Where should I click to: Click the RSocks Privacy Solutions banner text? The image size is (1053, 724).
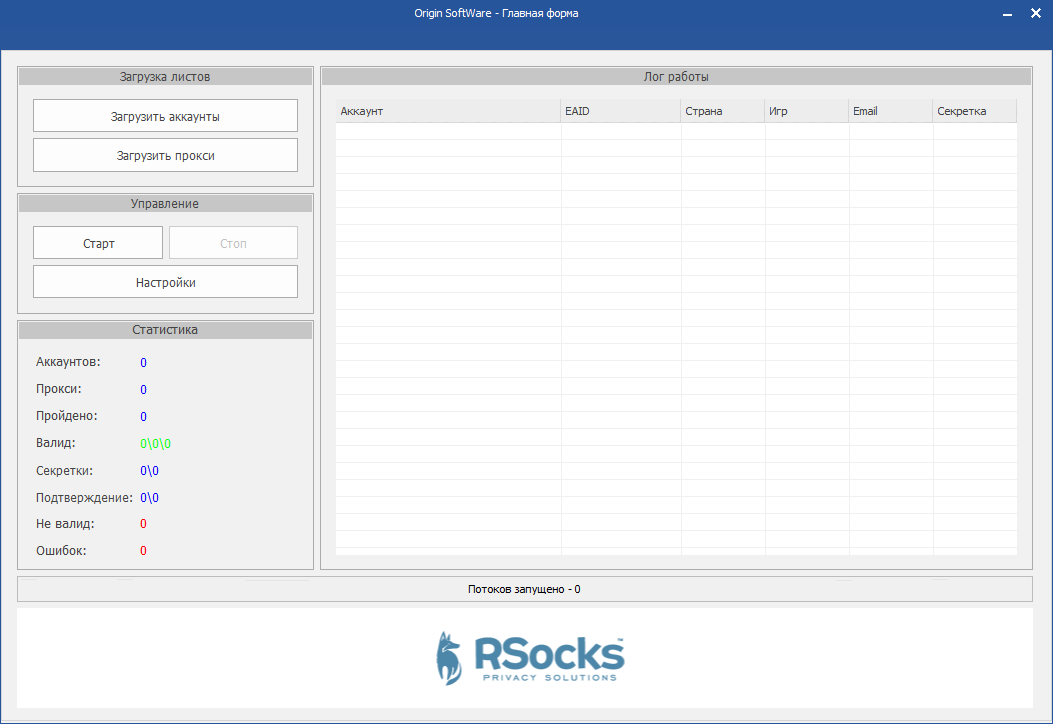547,658
